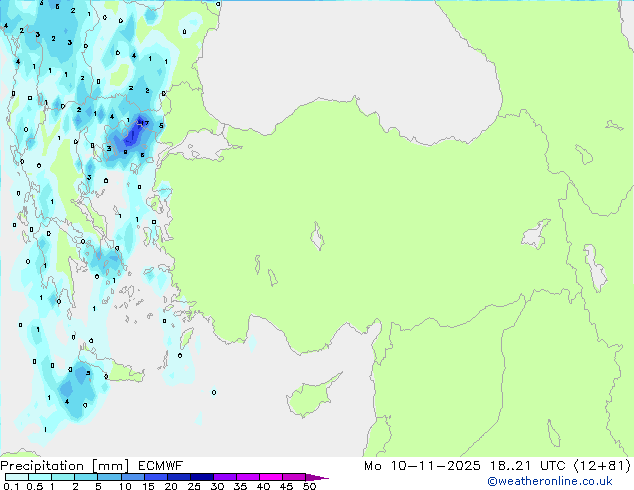Click the legend label '10'
The image size is (634, 490).
pos(125,486)
